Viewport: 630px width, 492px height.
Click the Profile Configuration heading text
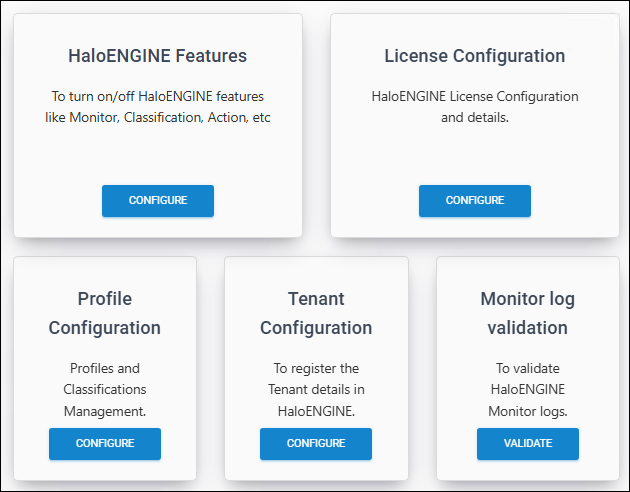coord(105,313)
